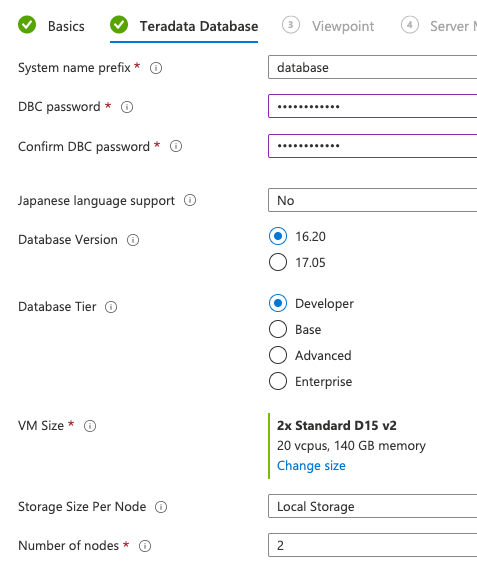Open Japanese language support dropdown
Image resolution: width=477 pixels, height=563 pixels.
pyautogui.click(x=372, y=200)
